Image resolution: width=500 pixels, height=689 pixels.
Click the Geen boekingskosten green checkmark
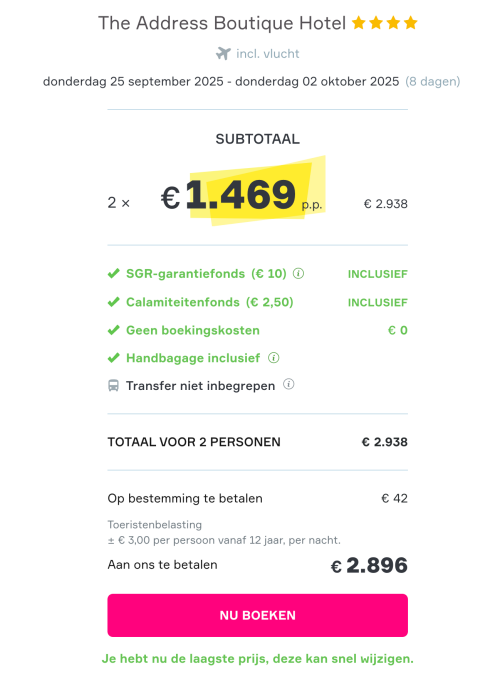[113, 330]
